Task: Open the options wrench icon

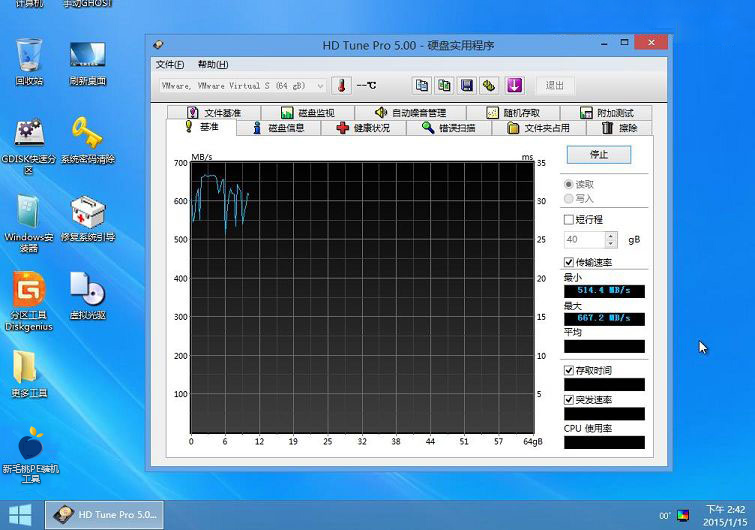Action: [x=489, y=86]
